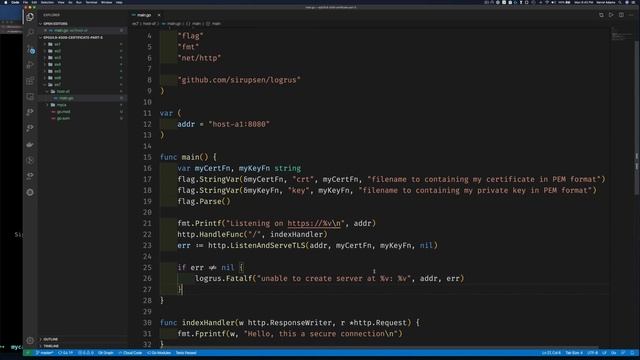Viewport: 640px width, 360px height.
Task: Select the main.go editor tab
Action: pos(144,15)
